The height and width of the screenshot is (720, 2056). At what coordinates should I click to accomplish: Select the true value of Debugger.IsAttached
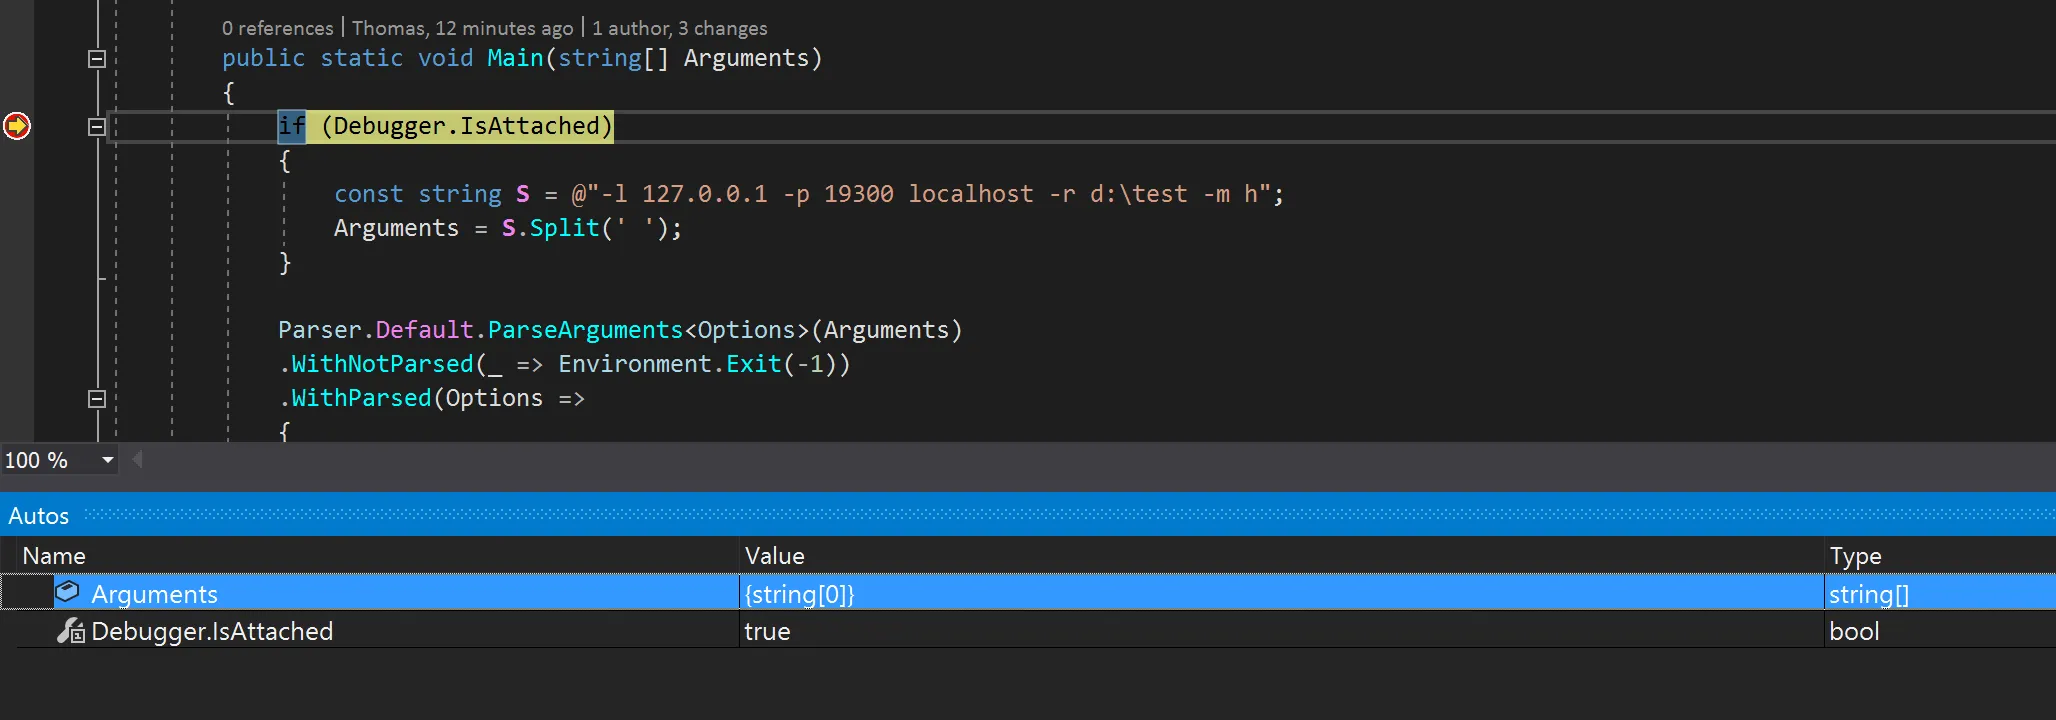click(767, 632)
